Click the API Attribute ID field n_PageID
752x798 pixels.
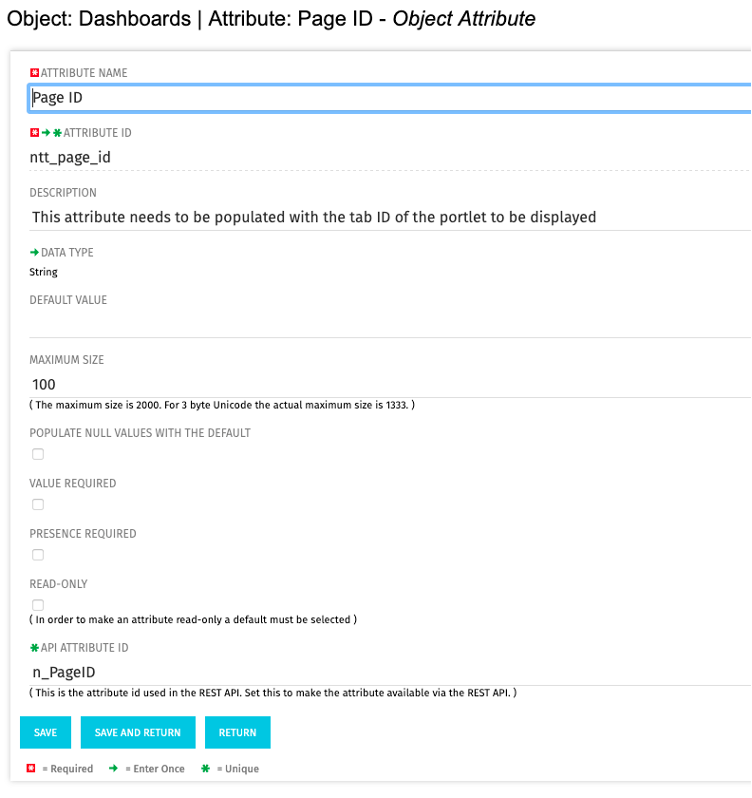[390, 673]
